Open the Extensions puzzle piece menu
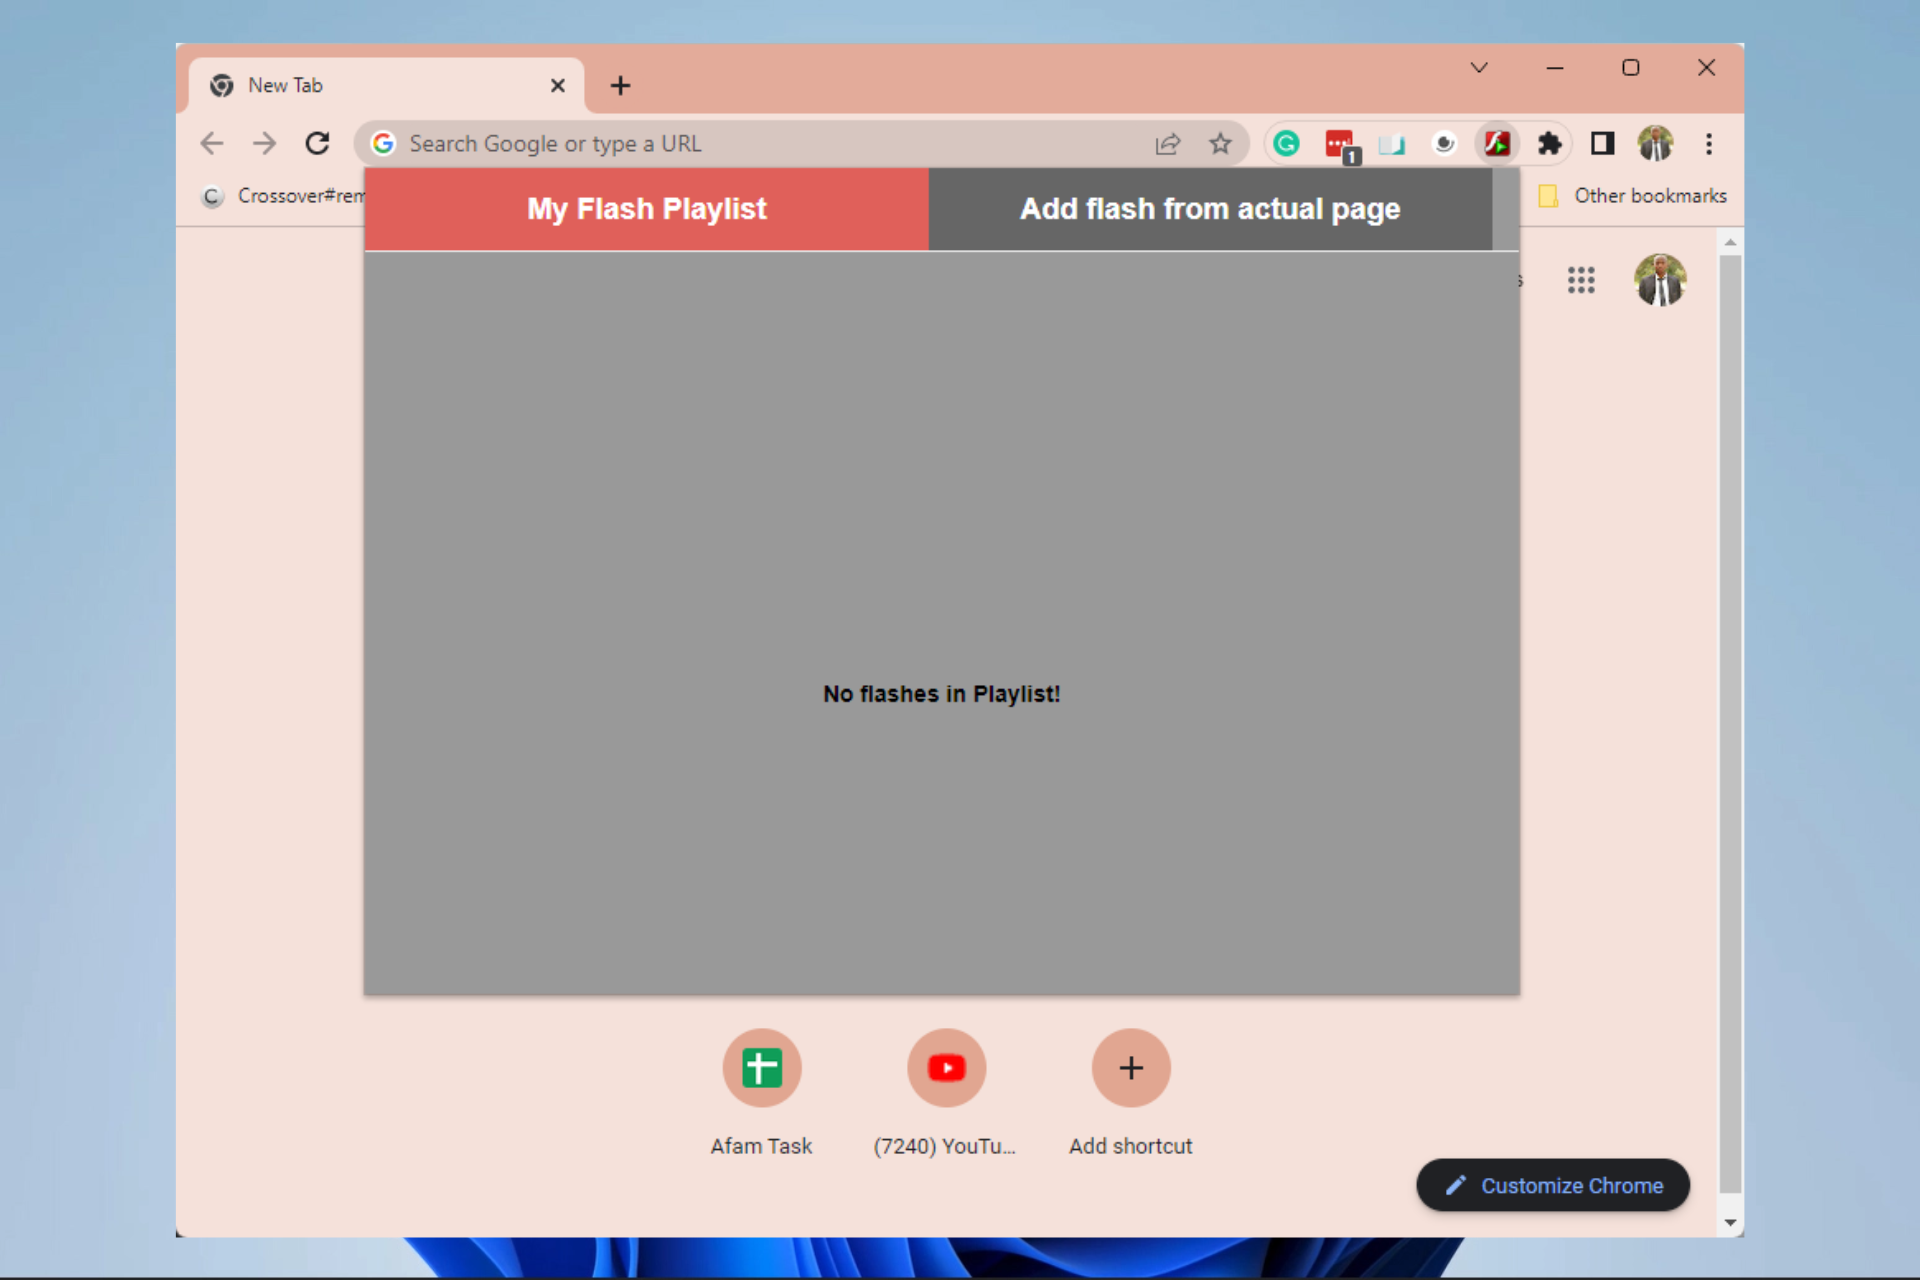The width and height of the screenshot is (1920, 1280). [1549, 144]
